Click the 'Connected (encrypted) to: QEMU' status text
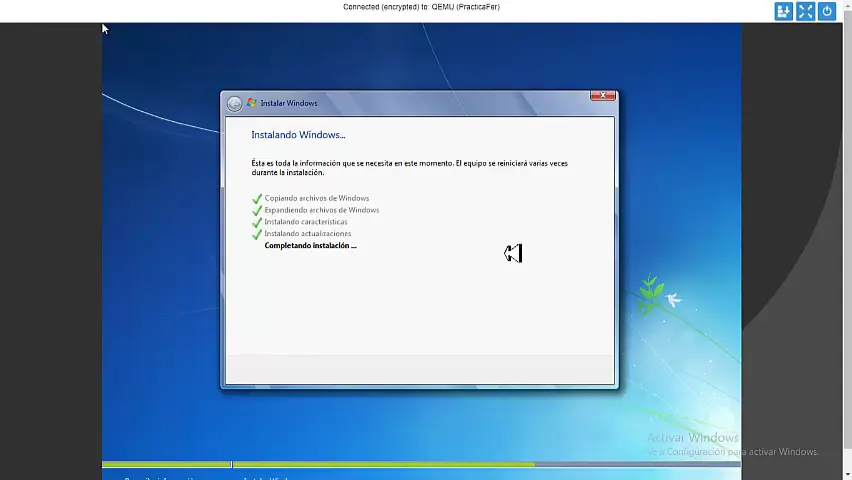The image size is (852, 480). point(421,7)
